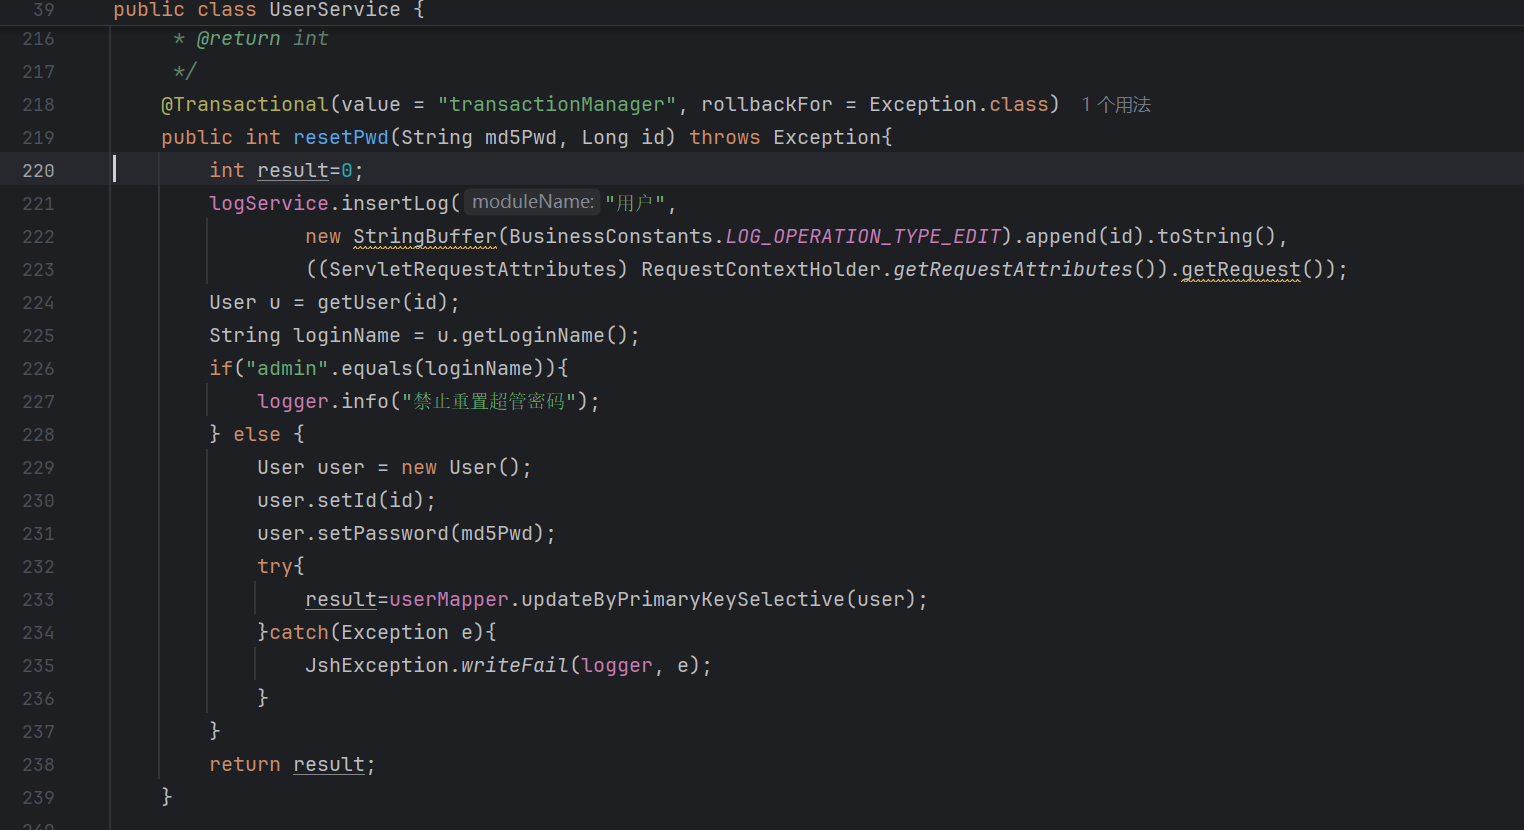Click the else keyword on line 228
The height and width of the screenshot is (830, 1524).
[x=257, y=434]
